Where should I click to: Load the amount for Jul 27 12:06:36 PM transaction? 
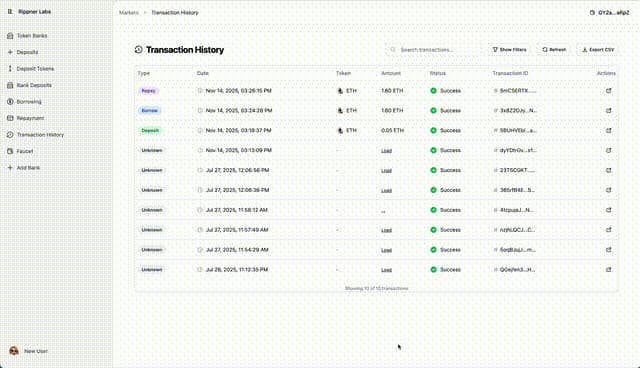386,191
